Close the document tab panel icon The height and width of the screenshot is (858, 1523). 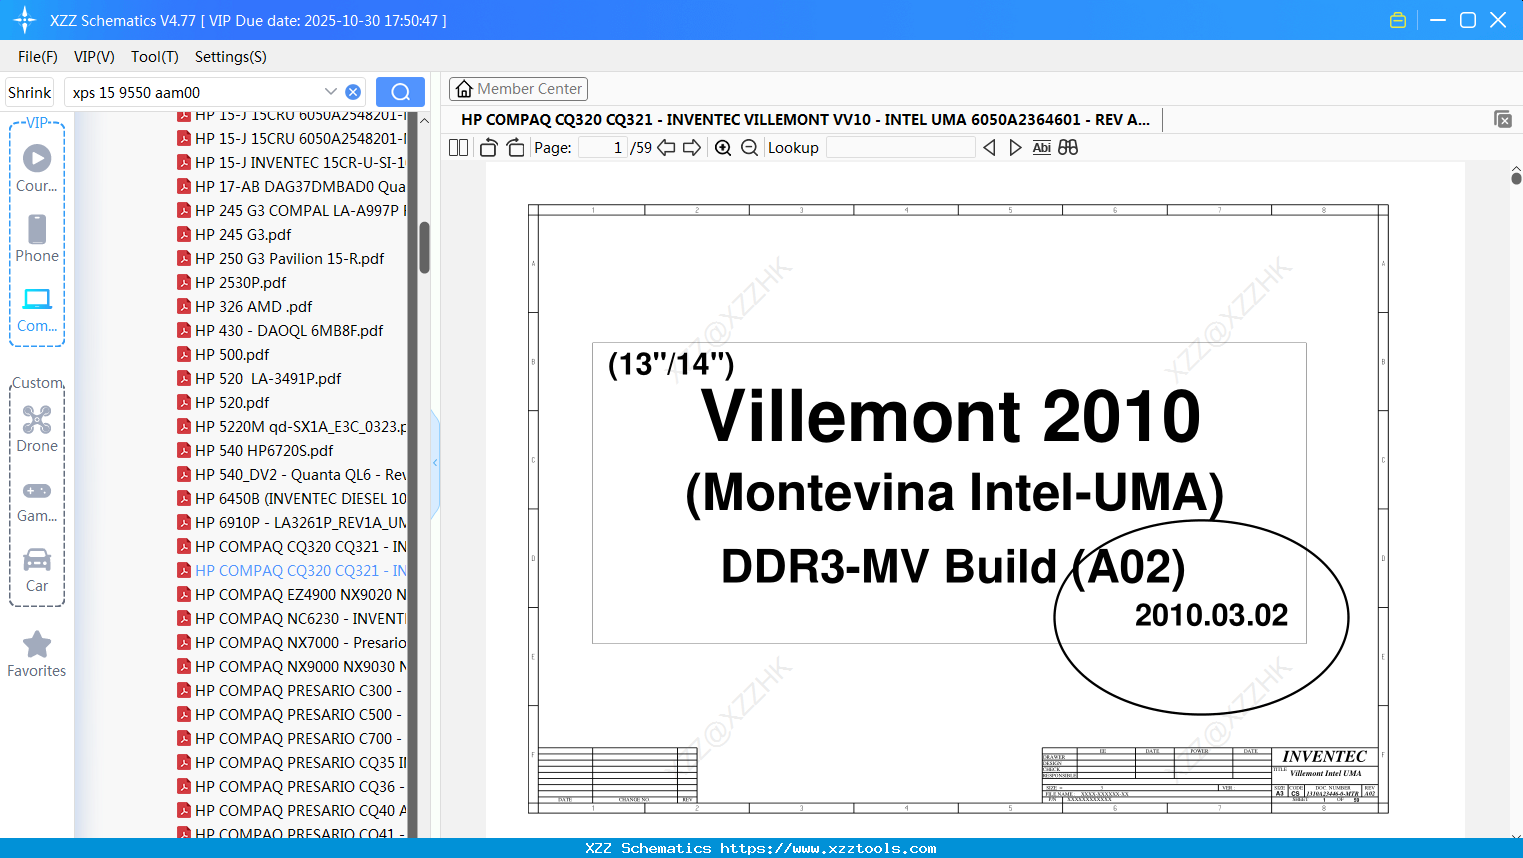[x=1503, y=119]
